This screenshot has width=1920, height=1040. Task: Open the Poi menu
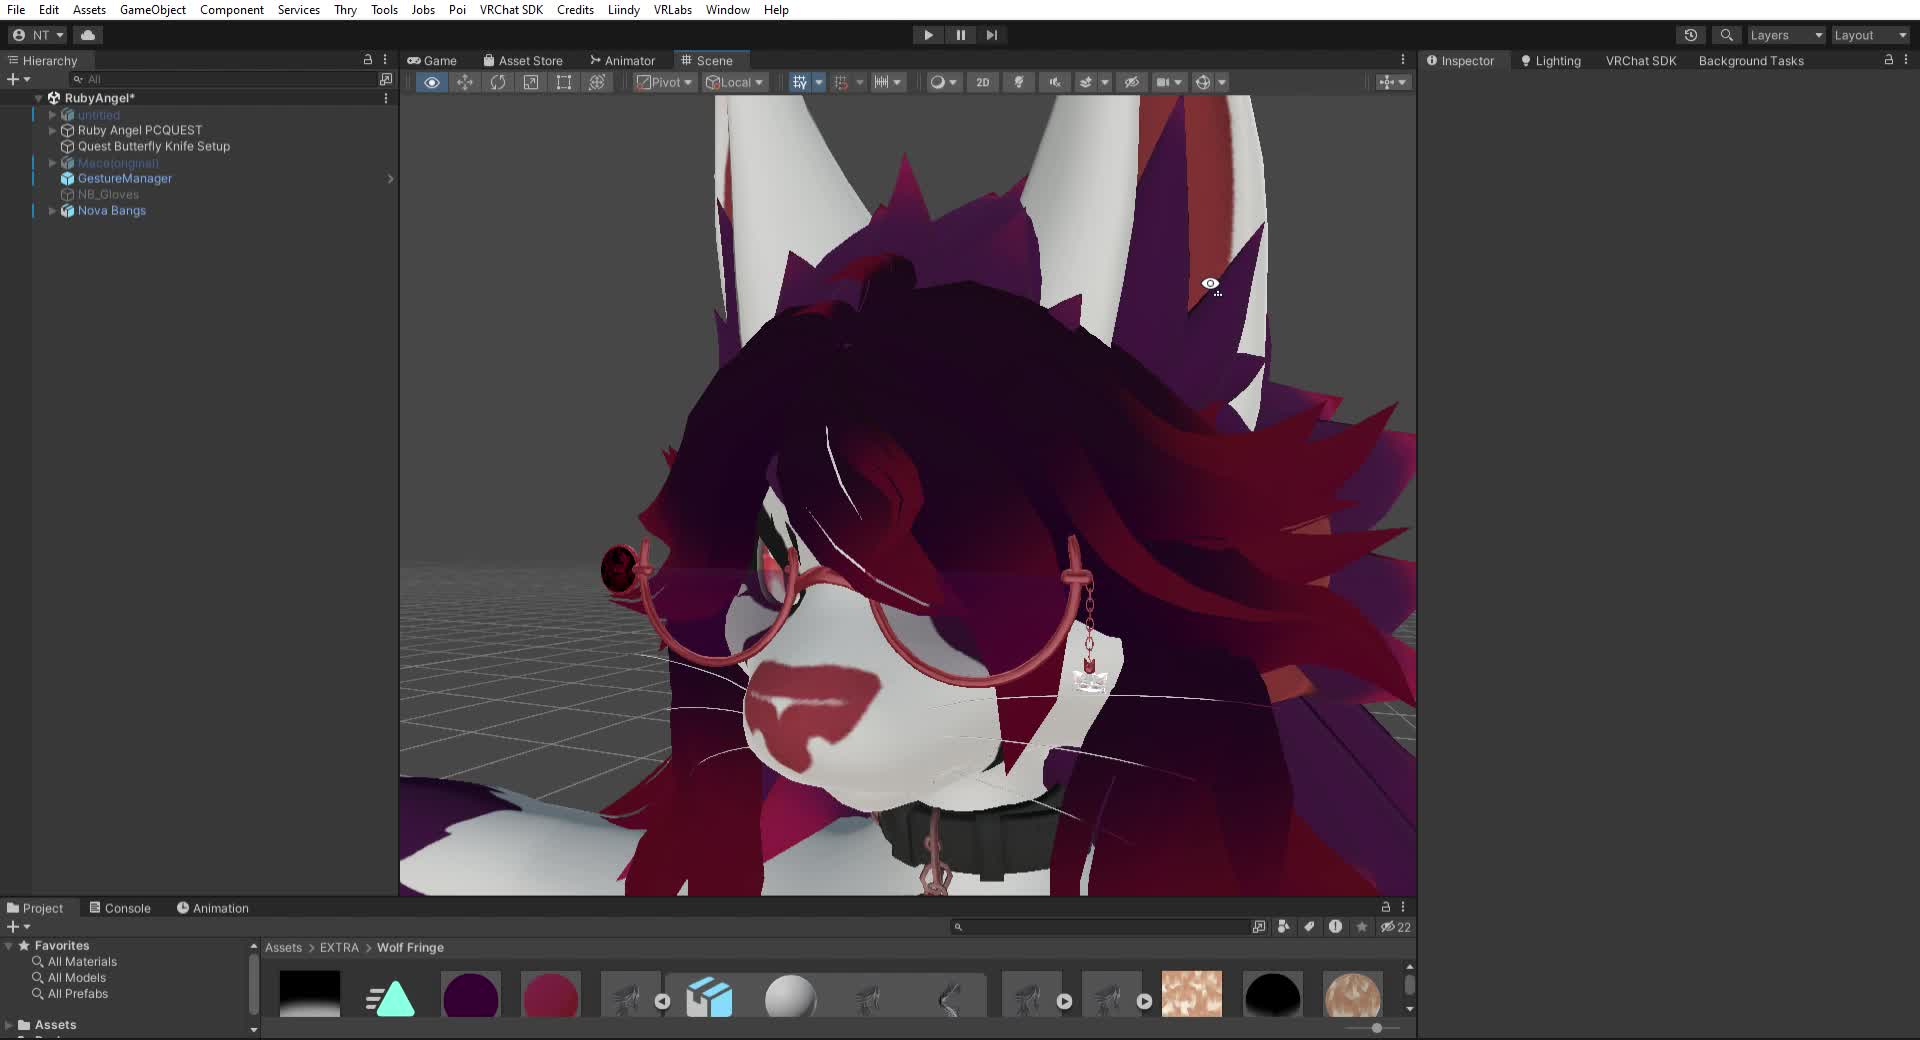[457, 10]
